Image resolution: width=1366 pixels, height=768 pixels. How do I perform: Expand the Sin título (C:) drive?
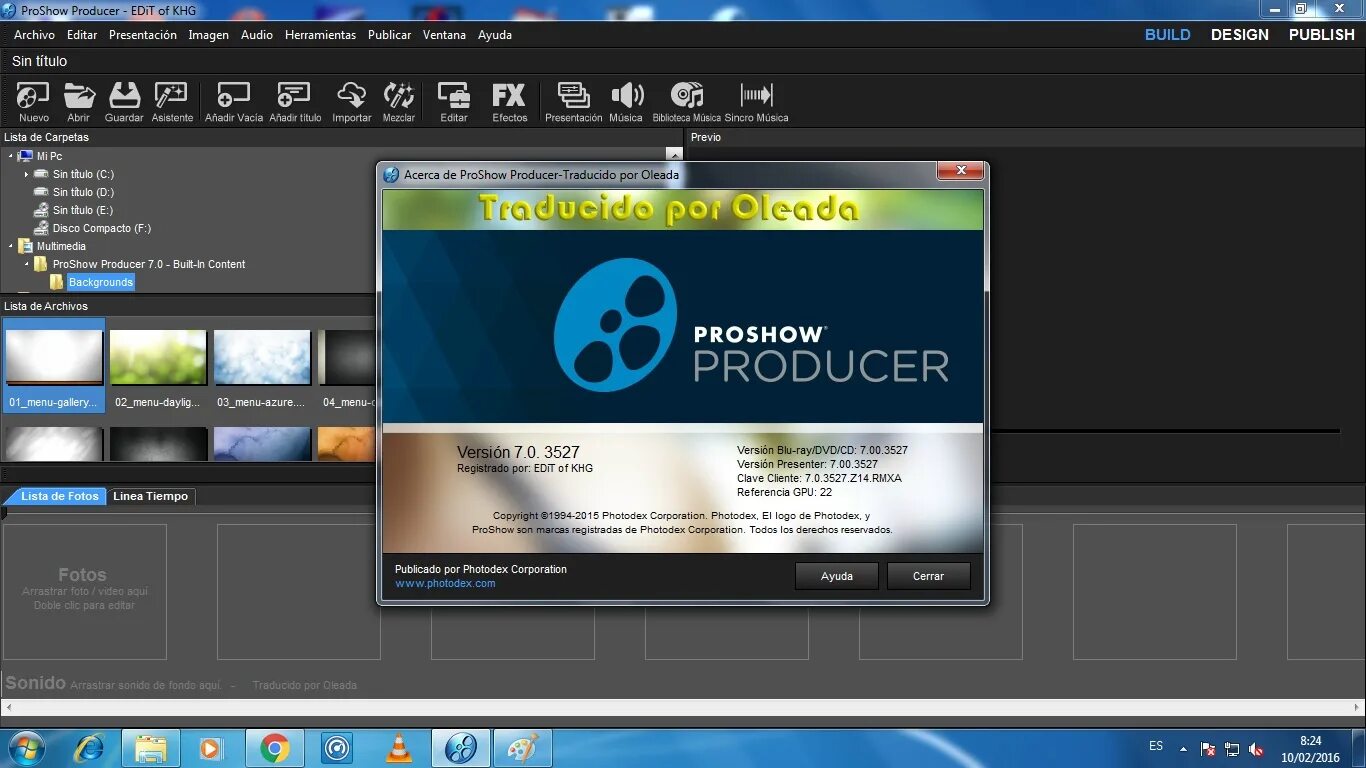coord(27,174)
